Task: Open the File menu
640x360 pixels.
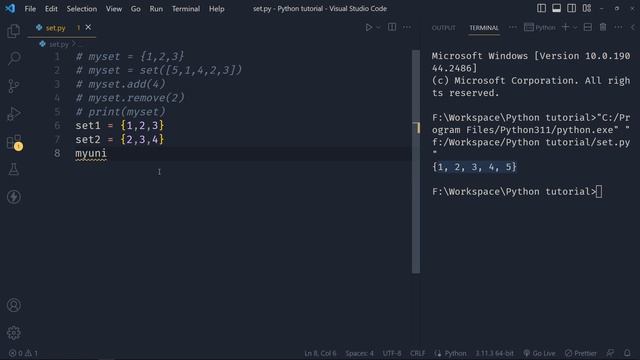Action: click(30, 9)
